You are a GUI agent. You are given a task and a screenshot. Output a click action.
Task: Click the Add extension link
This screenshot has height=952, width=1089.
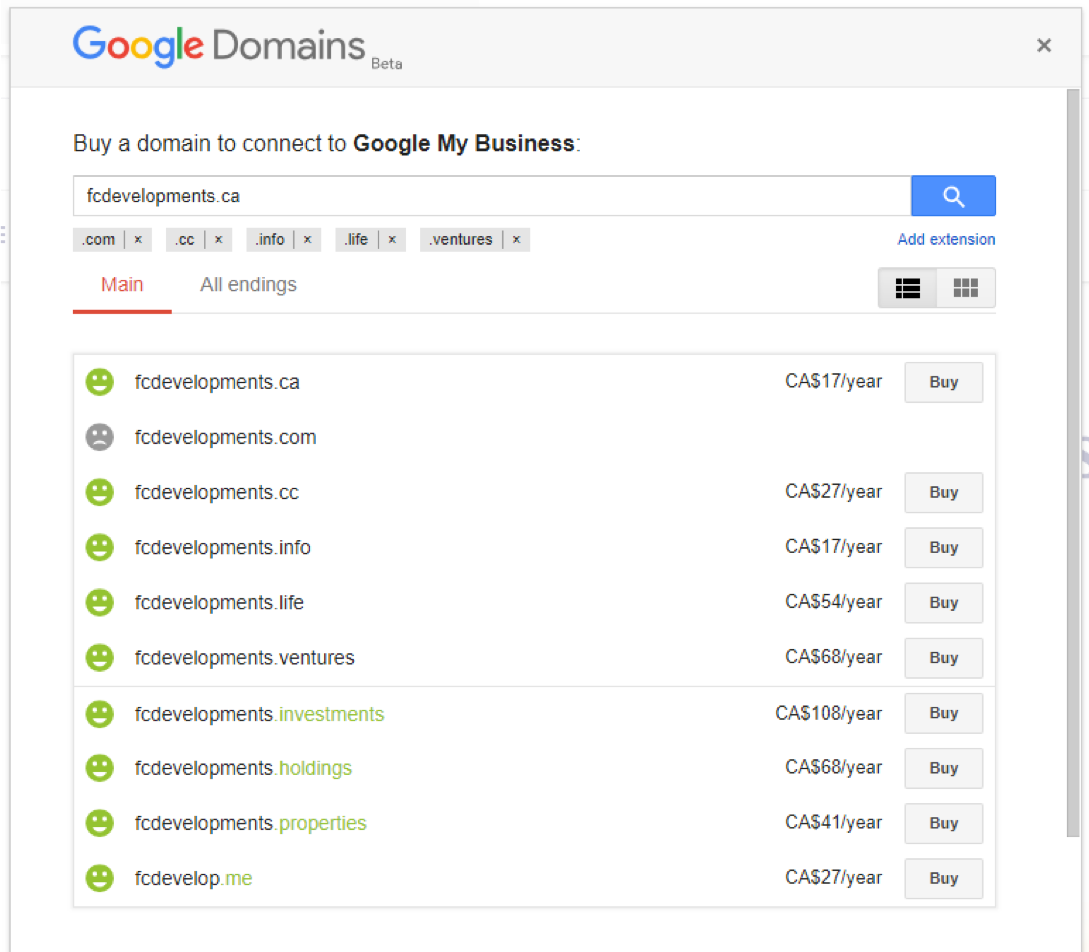coord(946,240)
